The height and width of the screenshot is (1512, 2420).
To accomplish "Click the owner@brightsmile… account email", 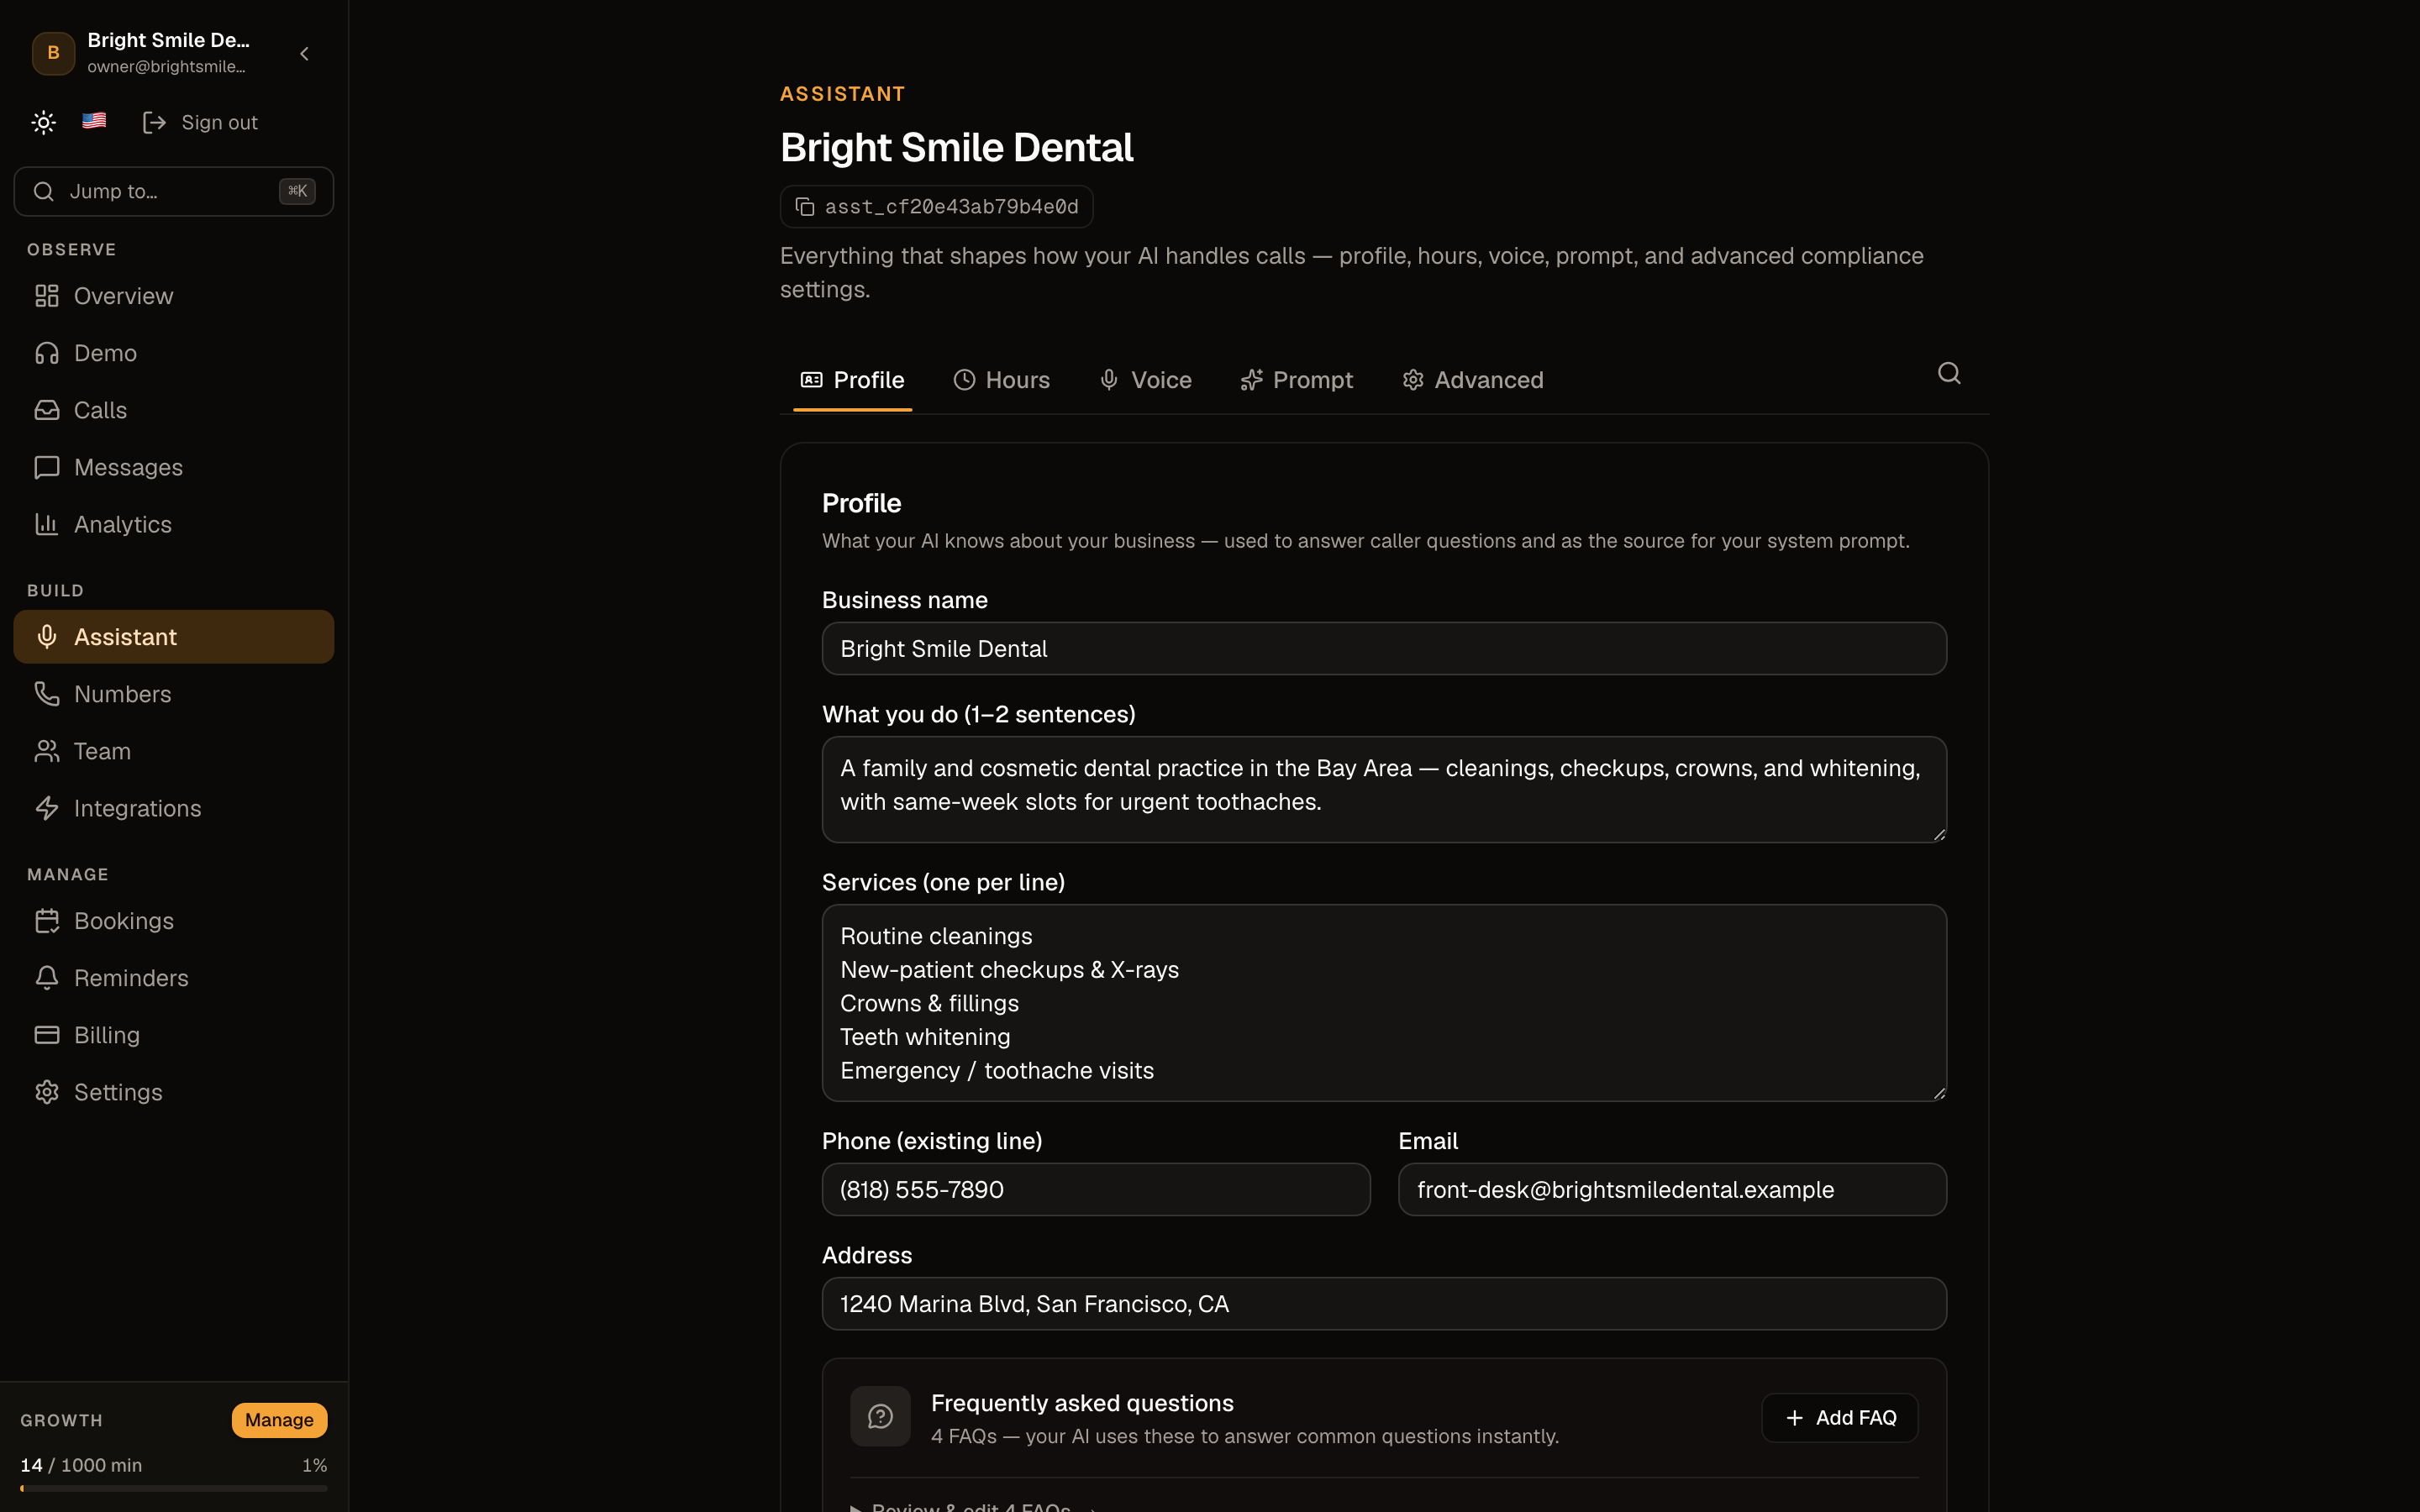I will pyautogui.click(x=166, y=67).
